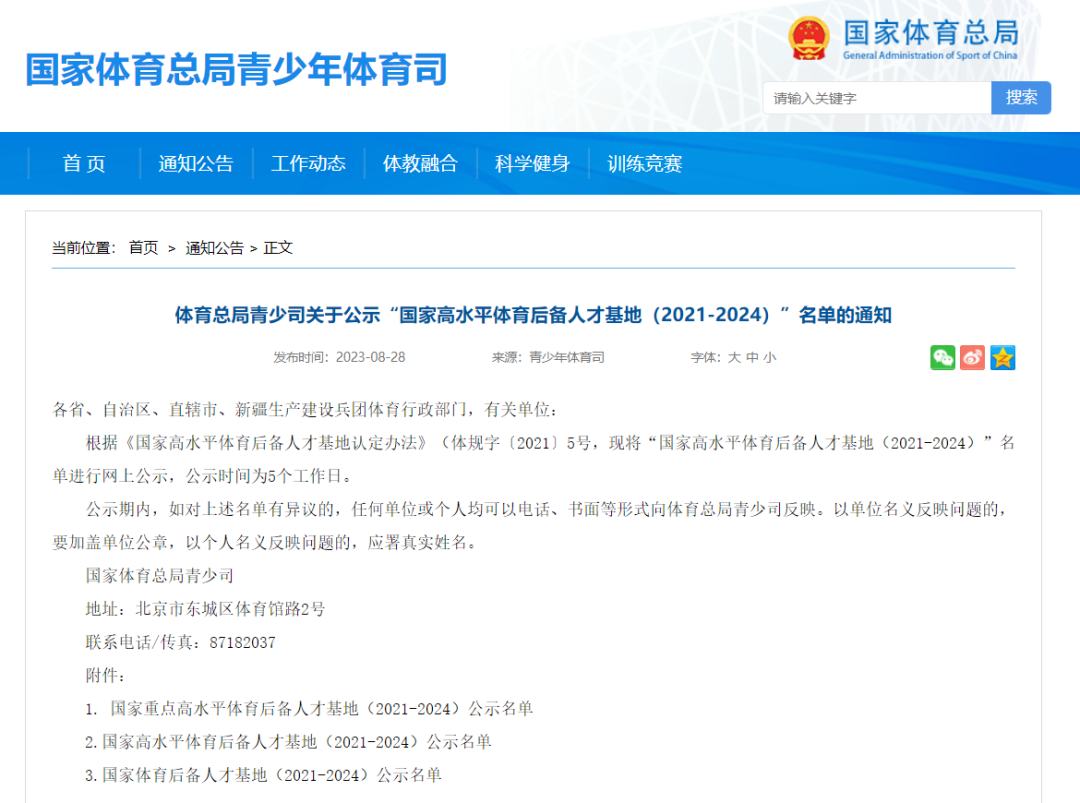Set font size to 大

tap(734, 357)
